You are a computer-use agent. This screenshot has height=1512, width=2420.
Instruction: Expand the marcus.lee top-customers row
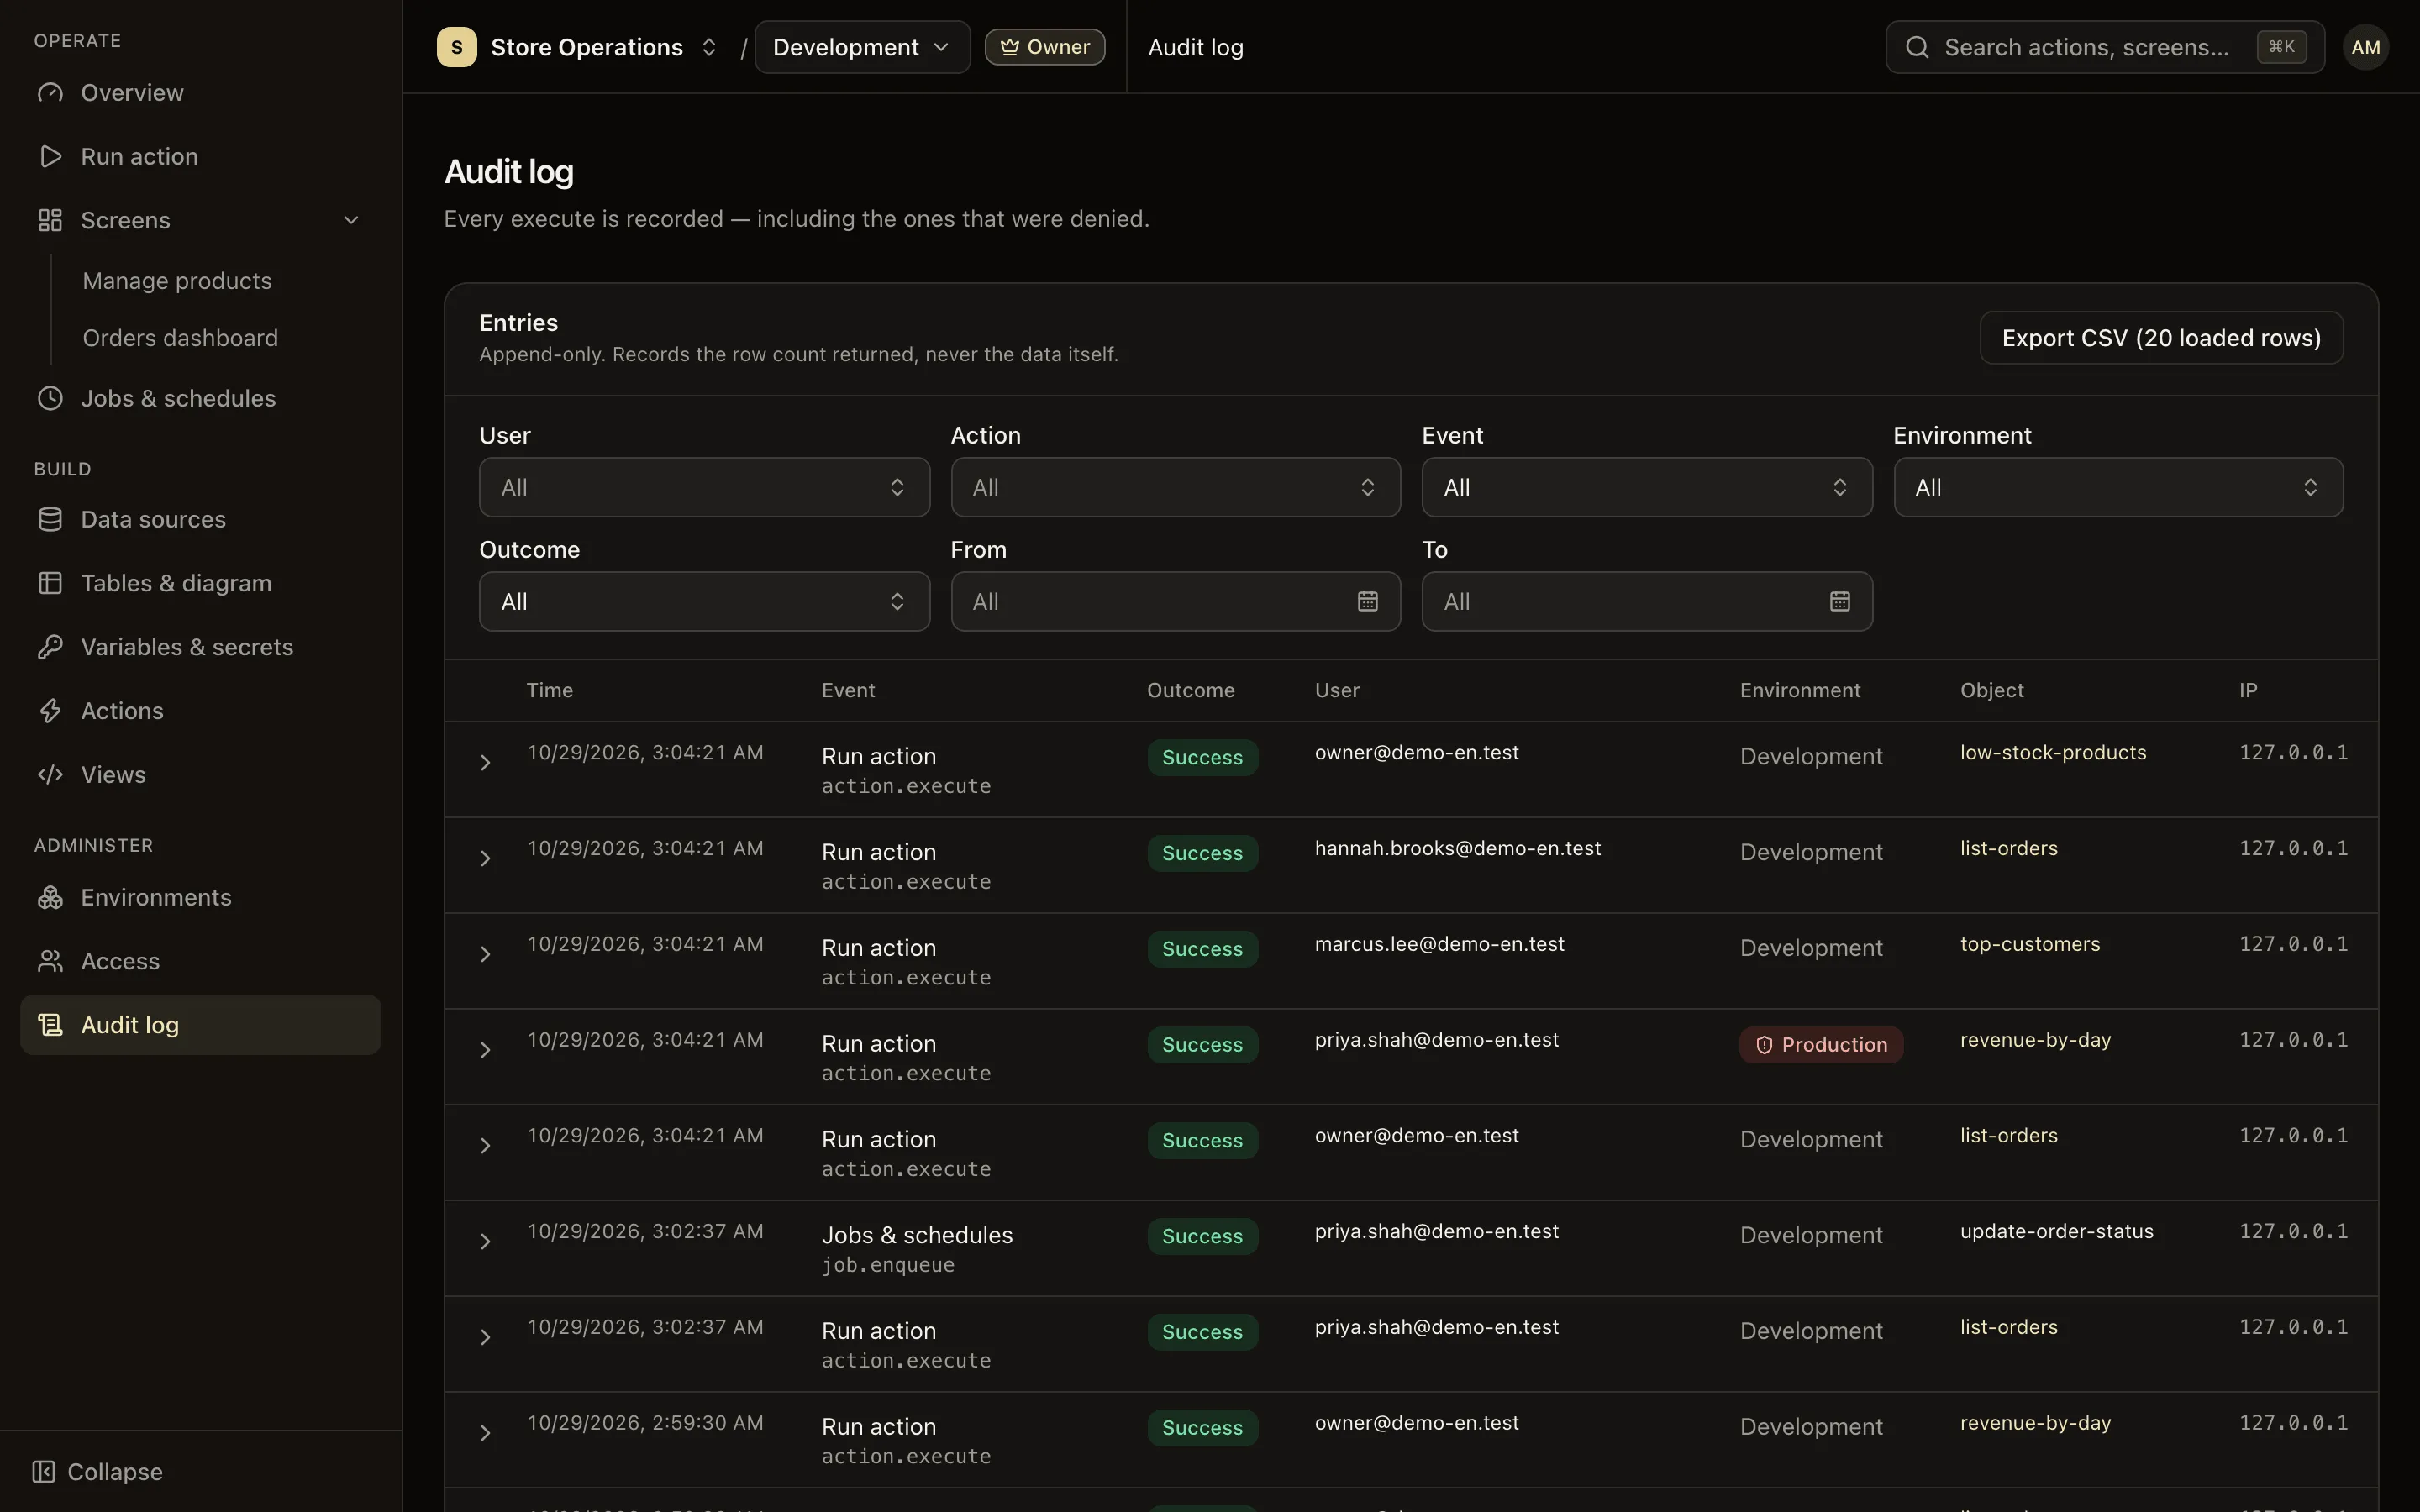[x=485, y=955]
